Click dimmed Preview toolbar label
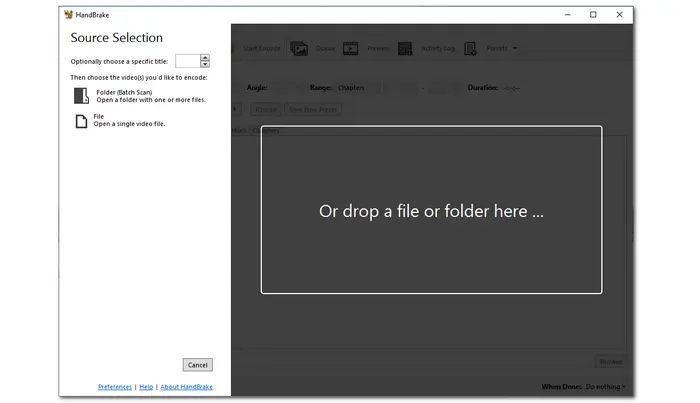Image resolution: width=700 pixels, height=403 pixels. point(379,48)
